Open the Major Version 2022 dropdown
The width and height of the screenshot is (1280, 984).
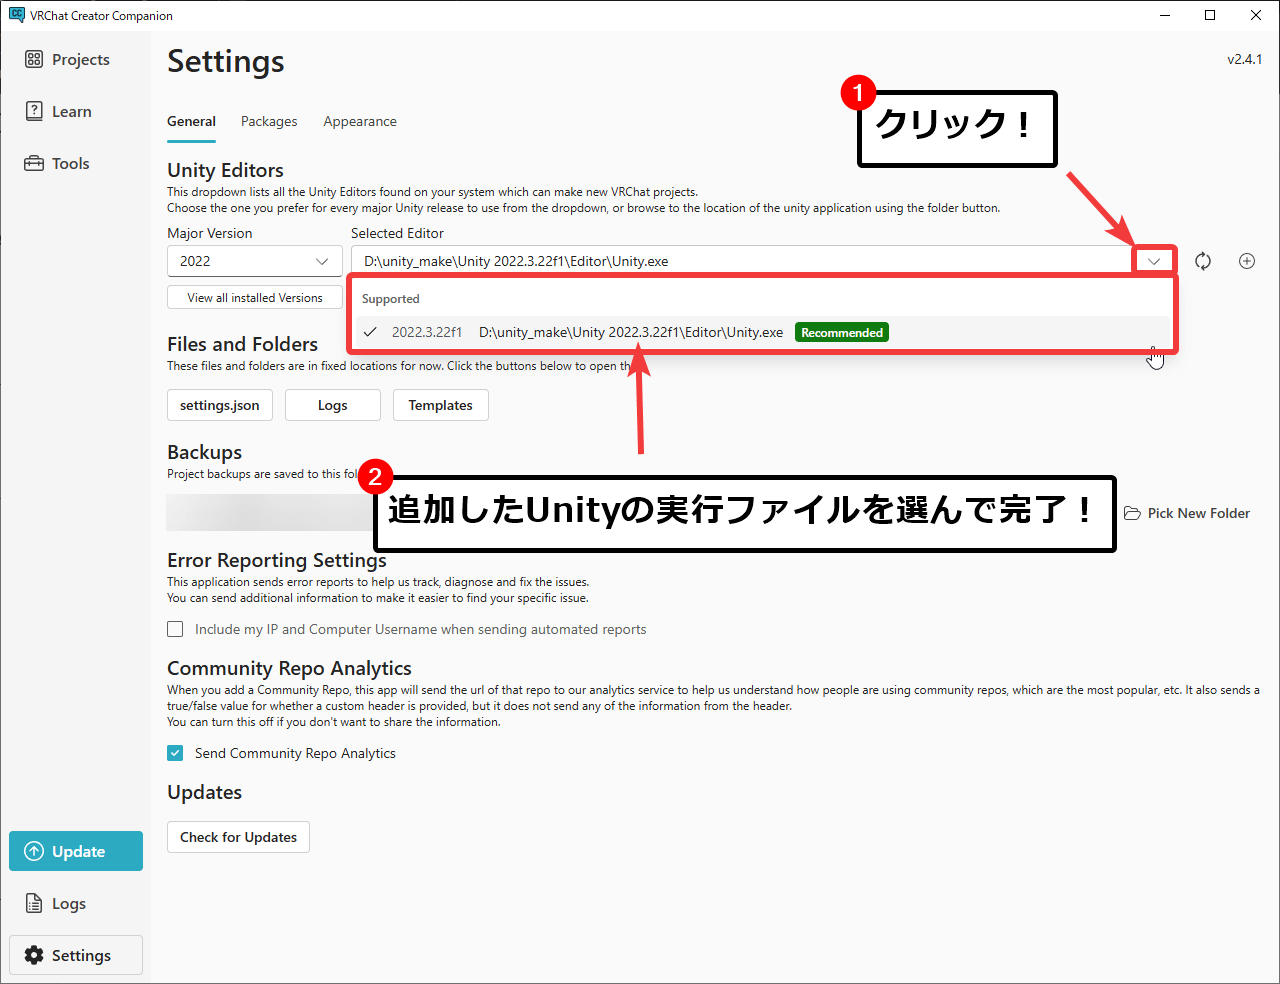click(x=255, y=261)
